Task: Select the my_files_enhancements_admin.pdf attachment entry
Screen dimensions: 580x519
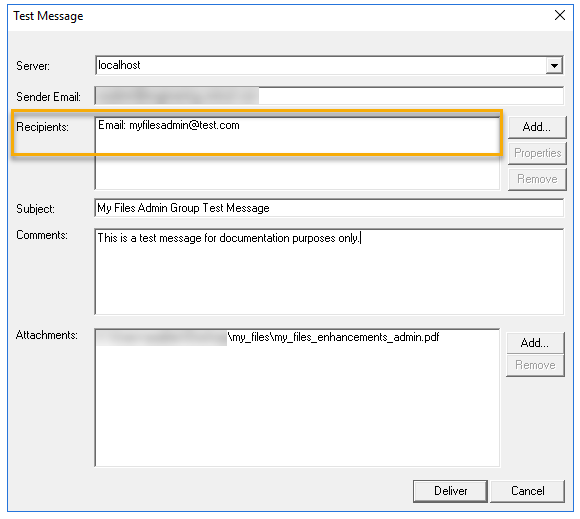Action: (x=269, y=337)
